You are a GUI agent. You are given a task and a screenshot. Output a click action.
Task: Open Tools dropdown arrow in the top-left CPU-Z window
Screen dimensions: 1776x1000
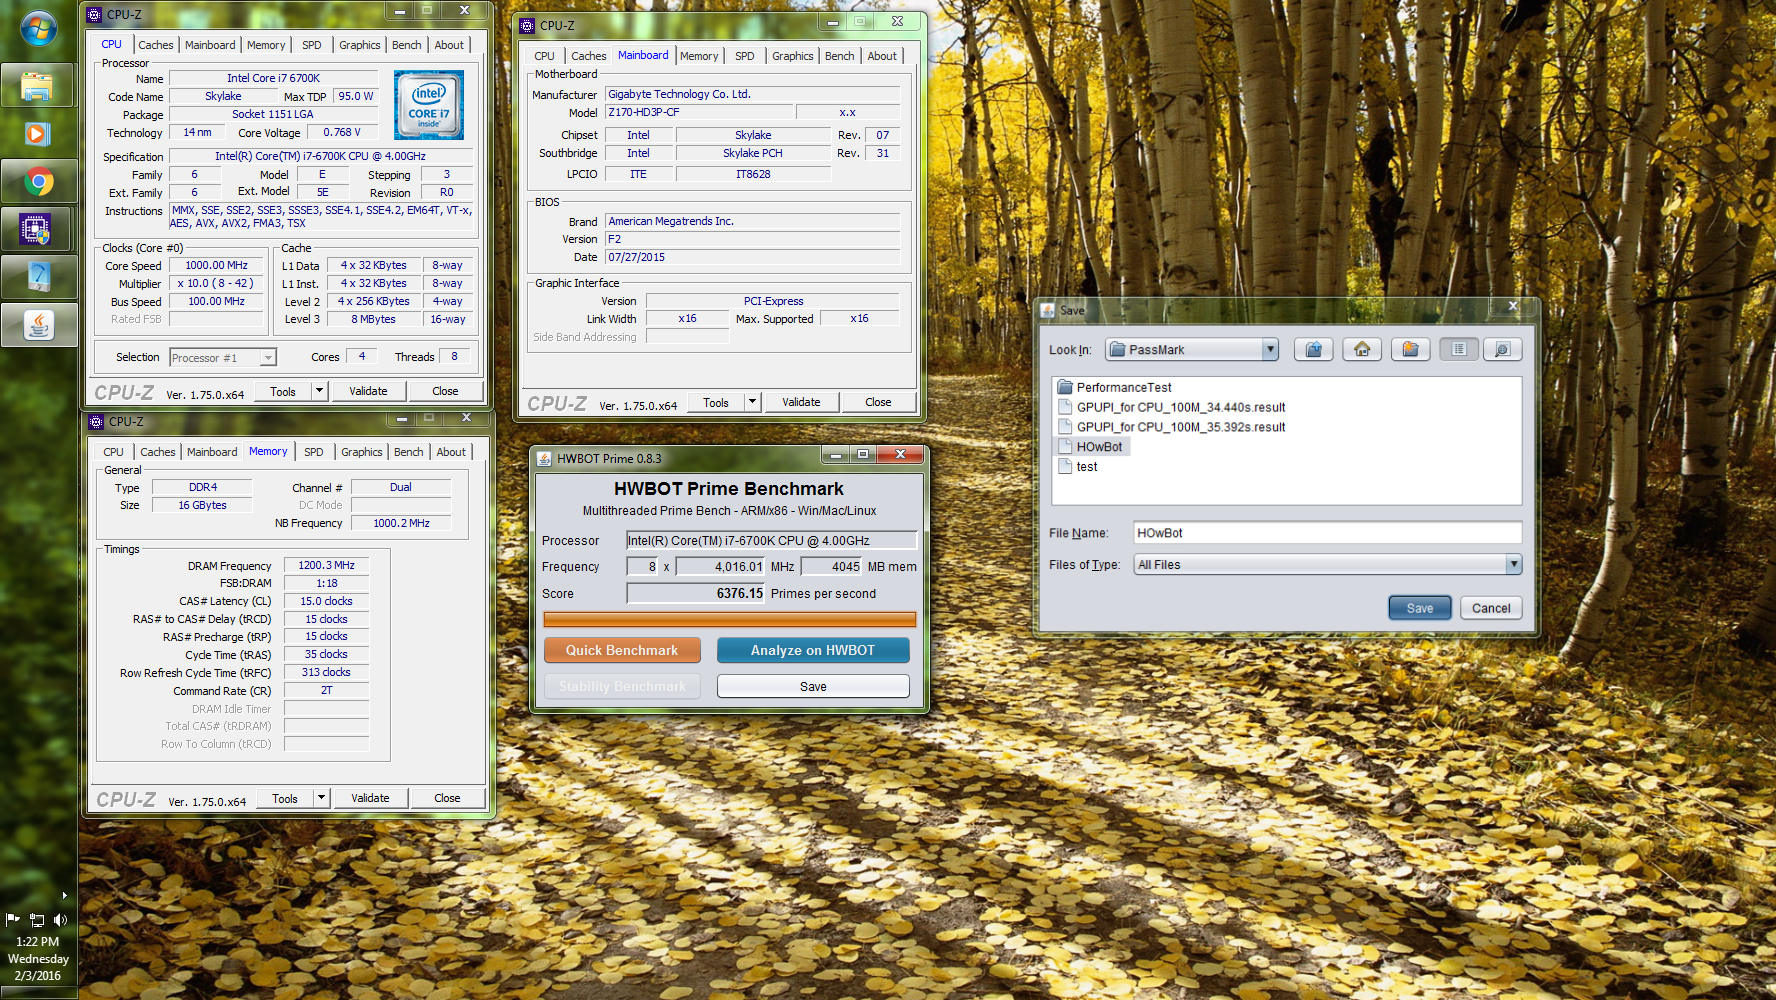pos(320,391)
